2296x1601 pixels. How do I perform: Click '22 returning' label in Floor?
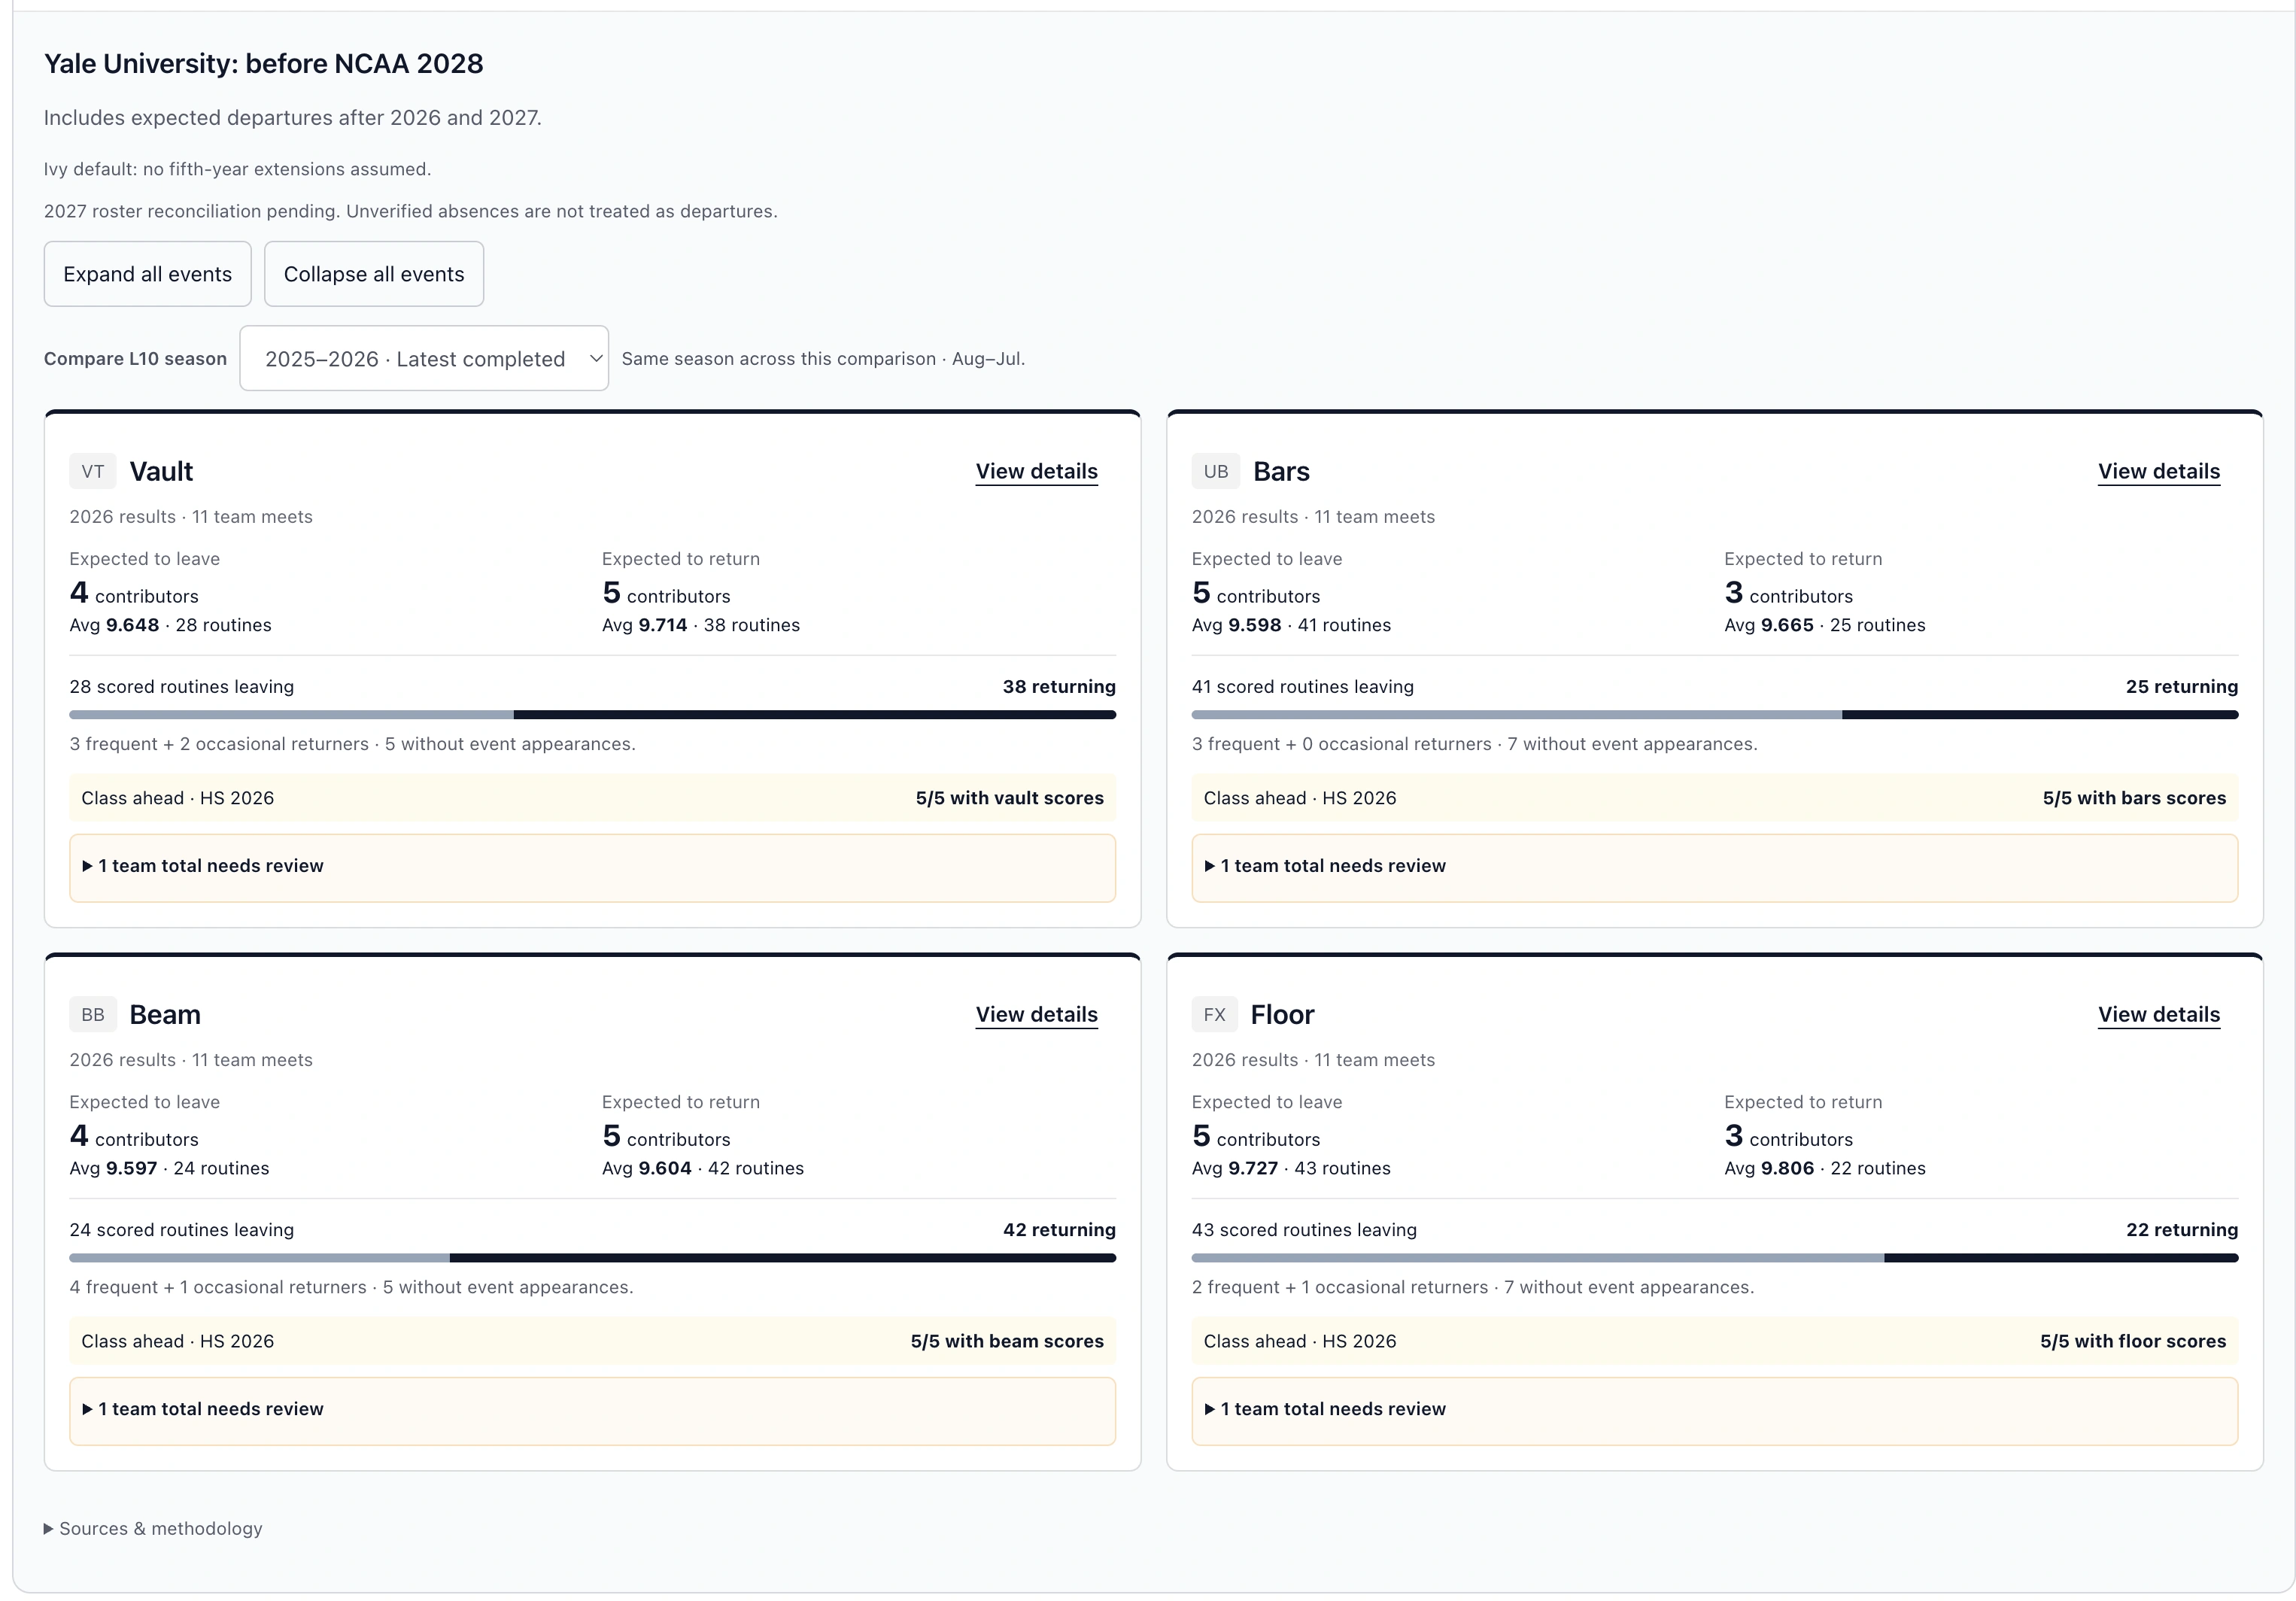2182,1229
